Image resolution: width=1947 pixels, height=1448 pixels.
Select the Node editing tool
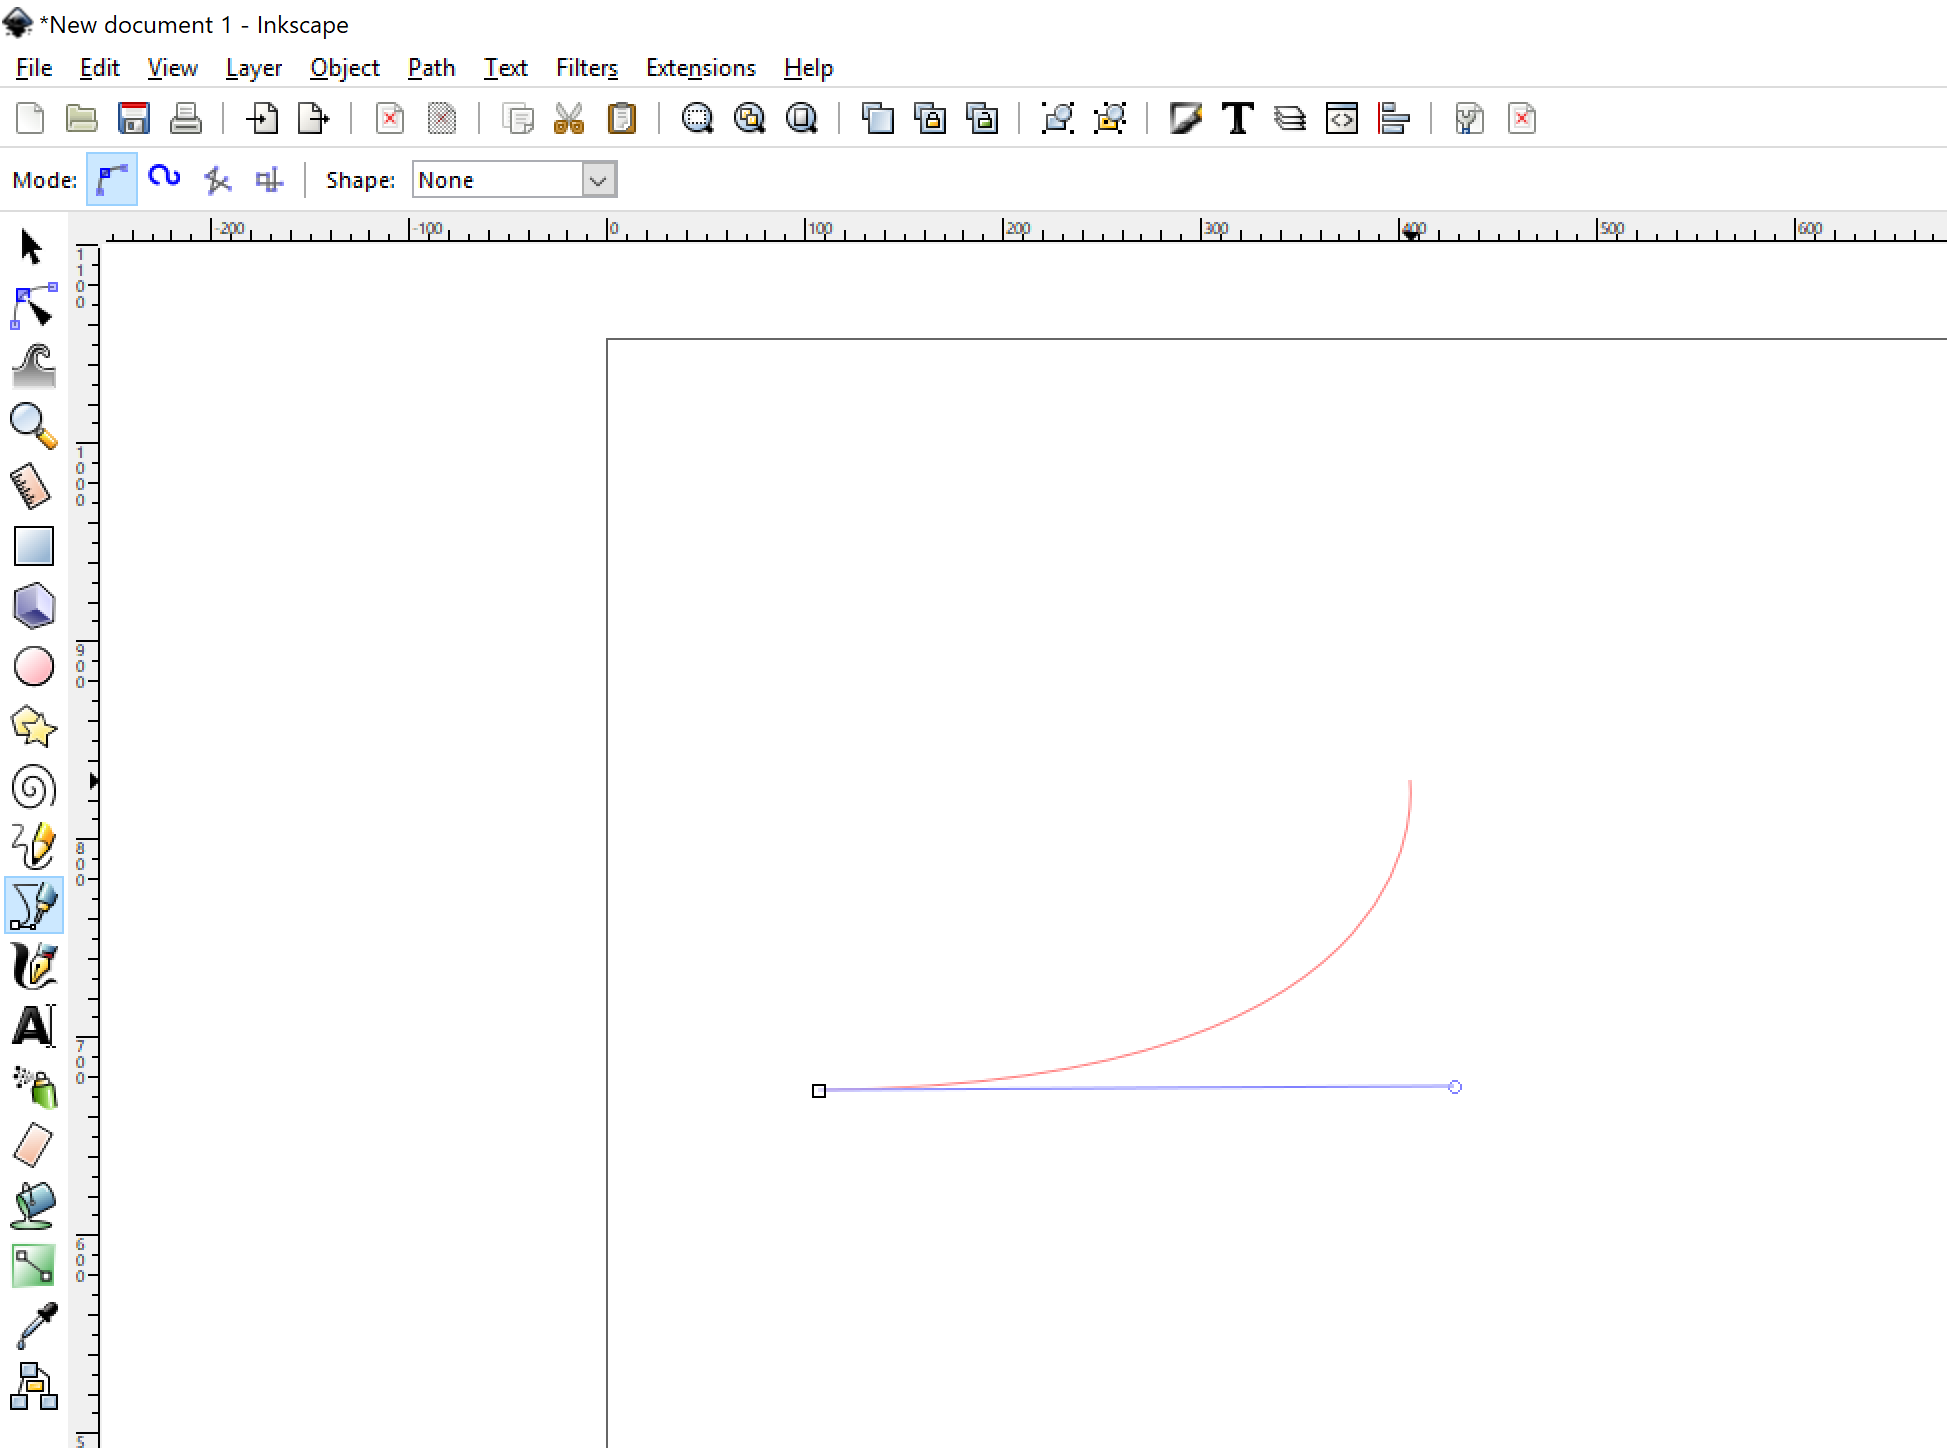32,306
